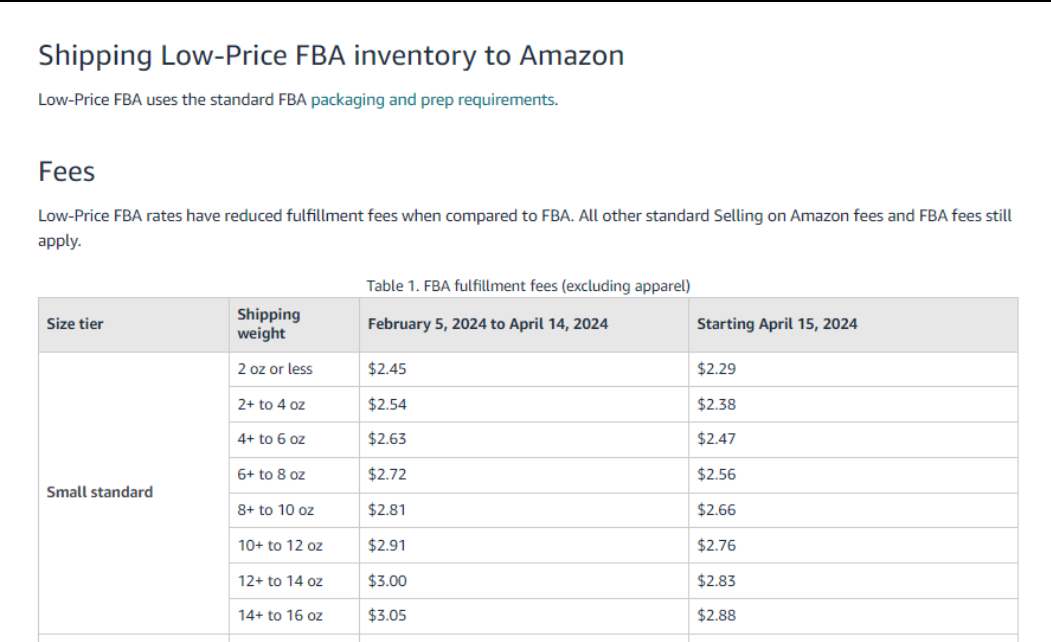Click the Small standard row label

(x=99, y=493)
